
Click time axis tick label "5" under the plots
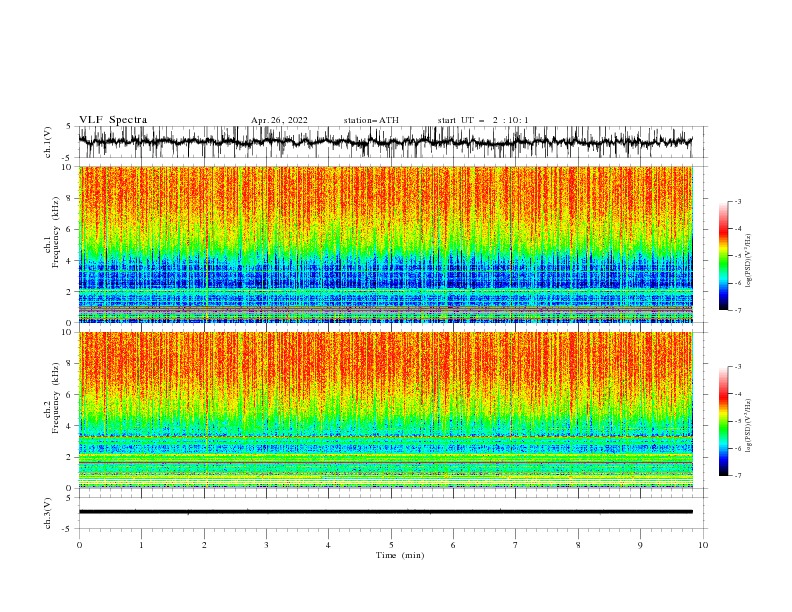point(391,545)
